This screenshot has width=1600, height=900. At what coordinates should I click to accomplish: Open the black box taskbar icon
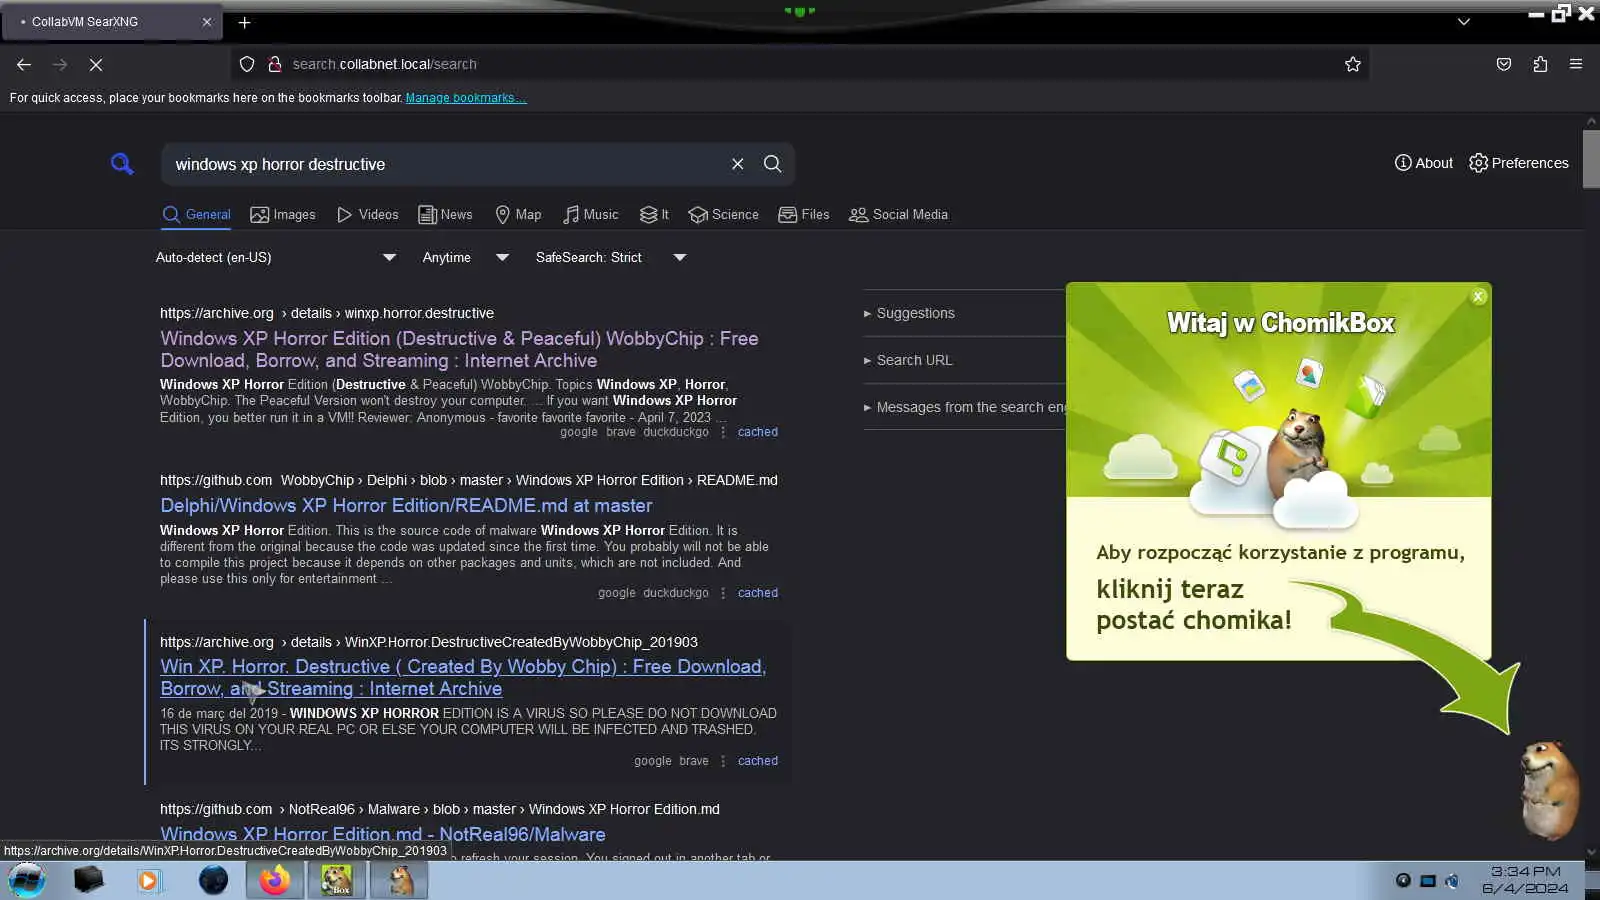[88, 880]
